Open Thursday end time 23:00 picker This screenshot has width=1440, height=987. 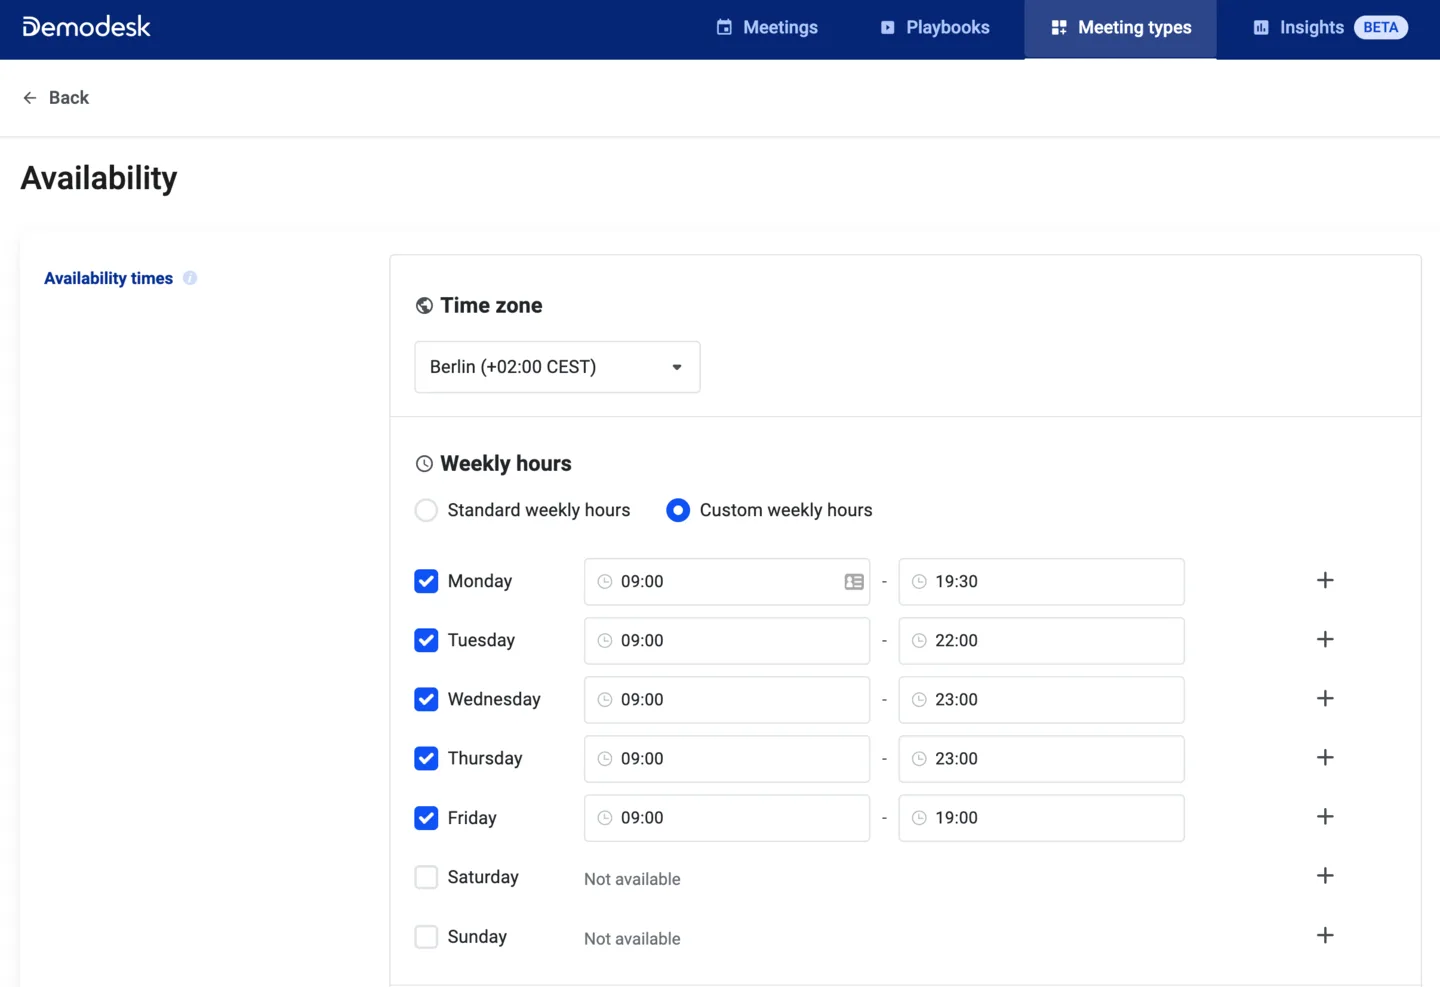[1041, 759]
